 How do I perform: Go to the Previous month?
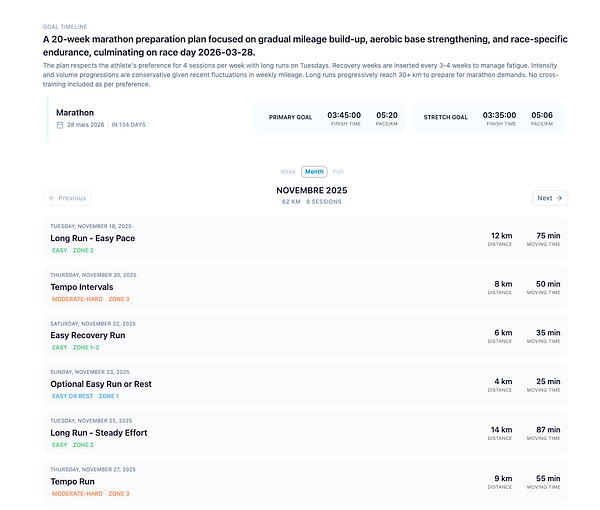coord(67,198)
